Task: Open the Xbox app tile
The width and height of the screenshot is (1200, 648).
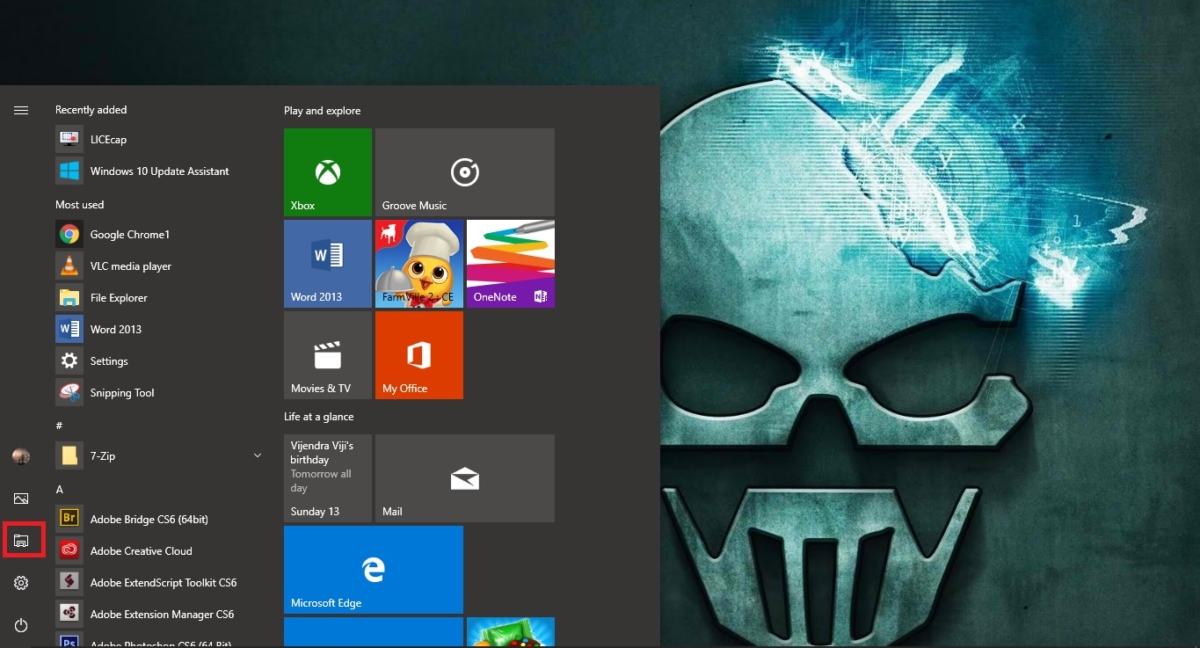Action: coord(327,172)
